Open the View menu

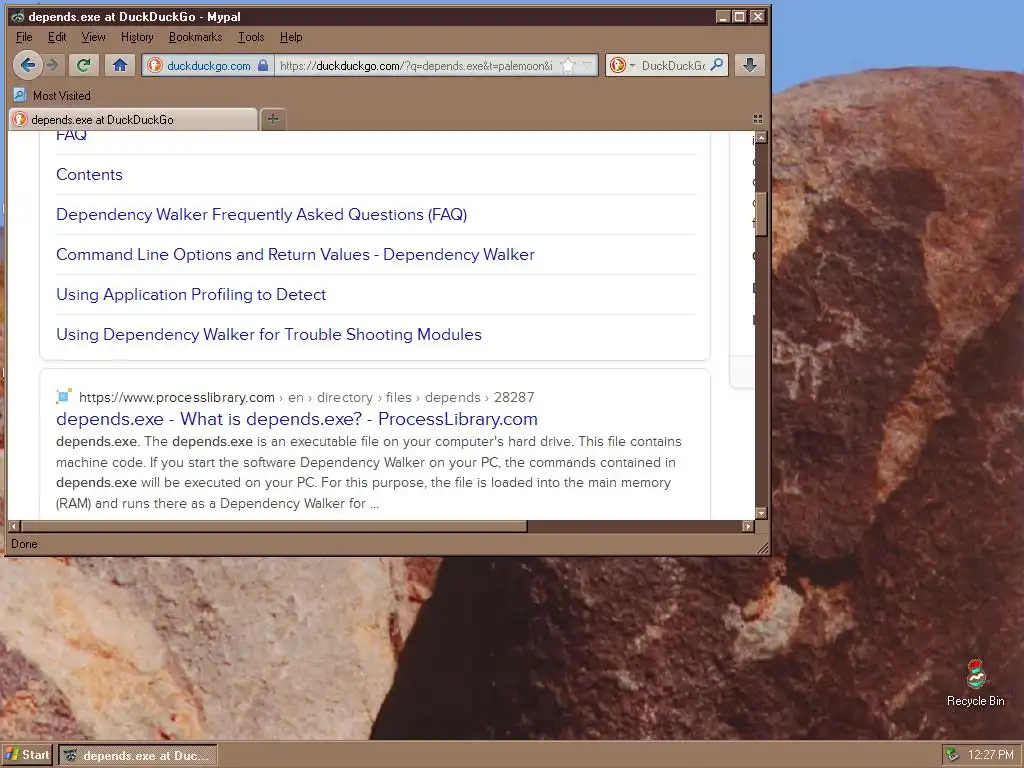pos(93,37)
